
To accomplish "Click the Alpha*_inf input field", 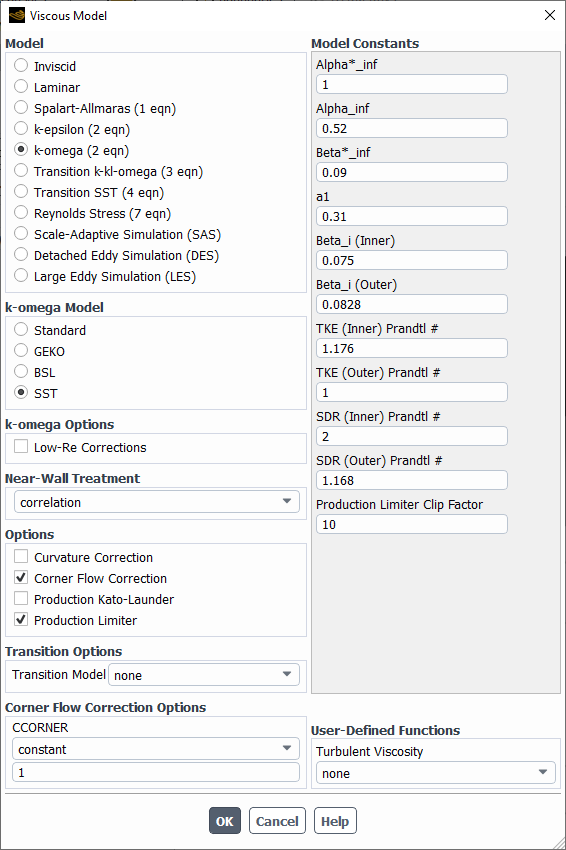I will point(412,85).
